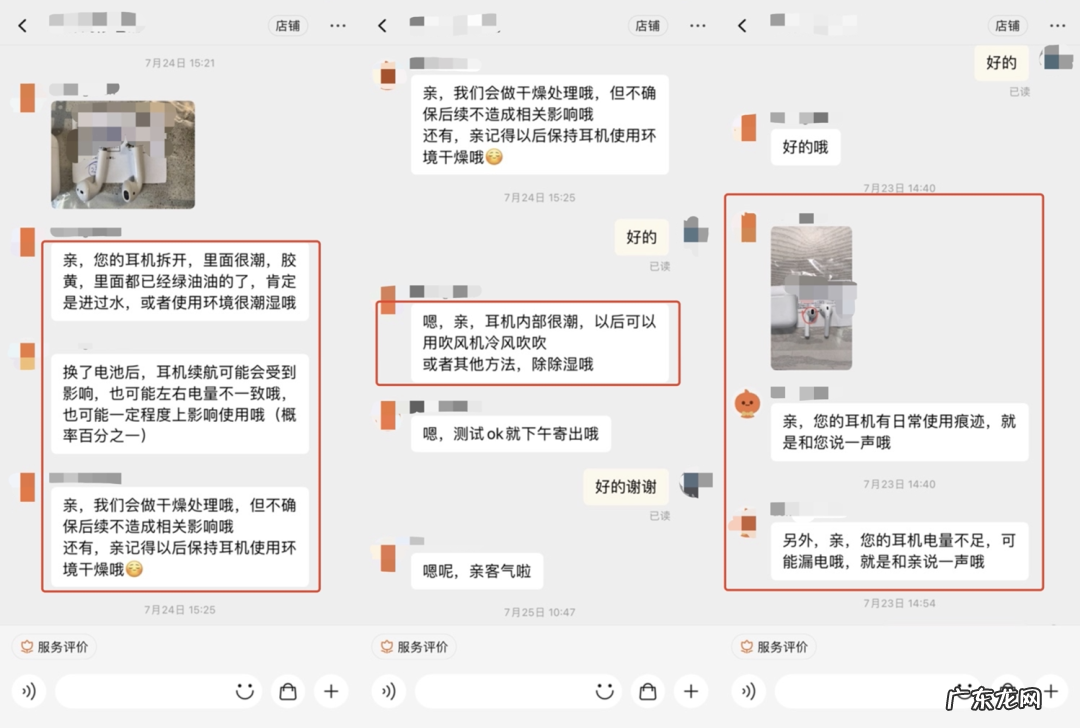Open the plus attachment menu in the left chat
Viewport: 1080px width, 728px height.
(329, 691)
